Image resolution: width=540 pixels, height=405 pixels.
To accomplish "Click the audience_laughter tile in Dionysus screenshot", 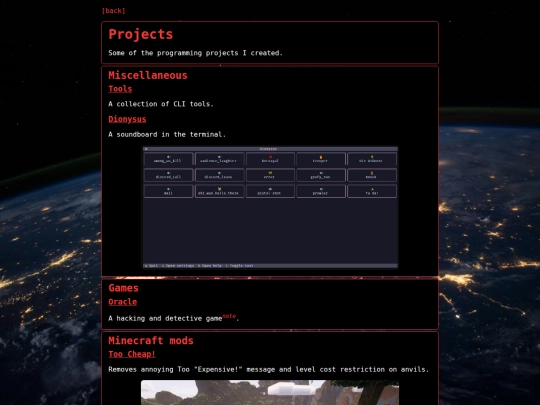I will 219,159.
